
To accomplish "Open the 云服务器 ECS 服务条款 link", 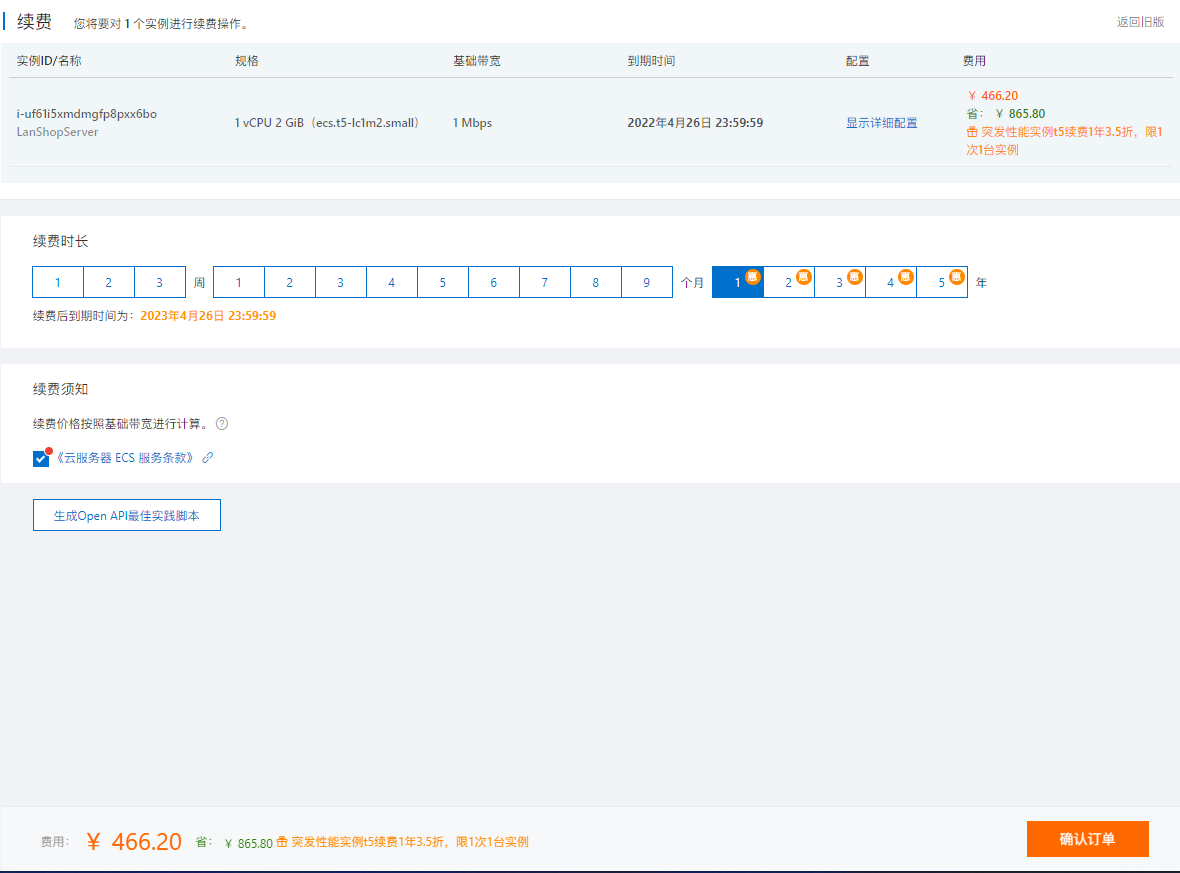I will coord(125,458).
